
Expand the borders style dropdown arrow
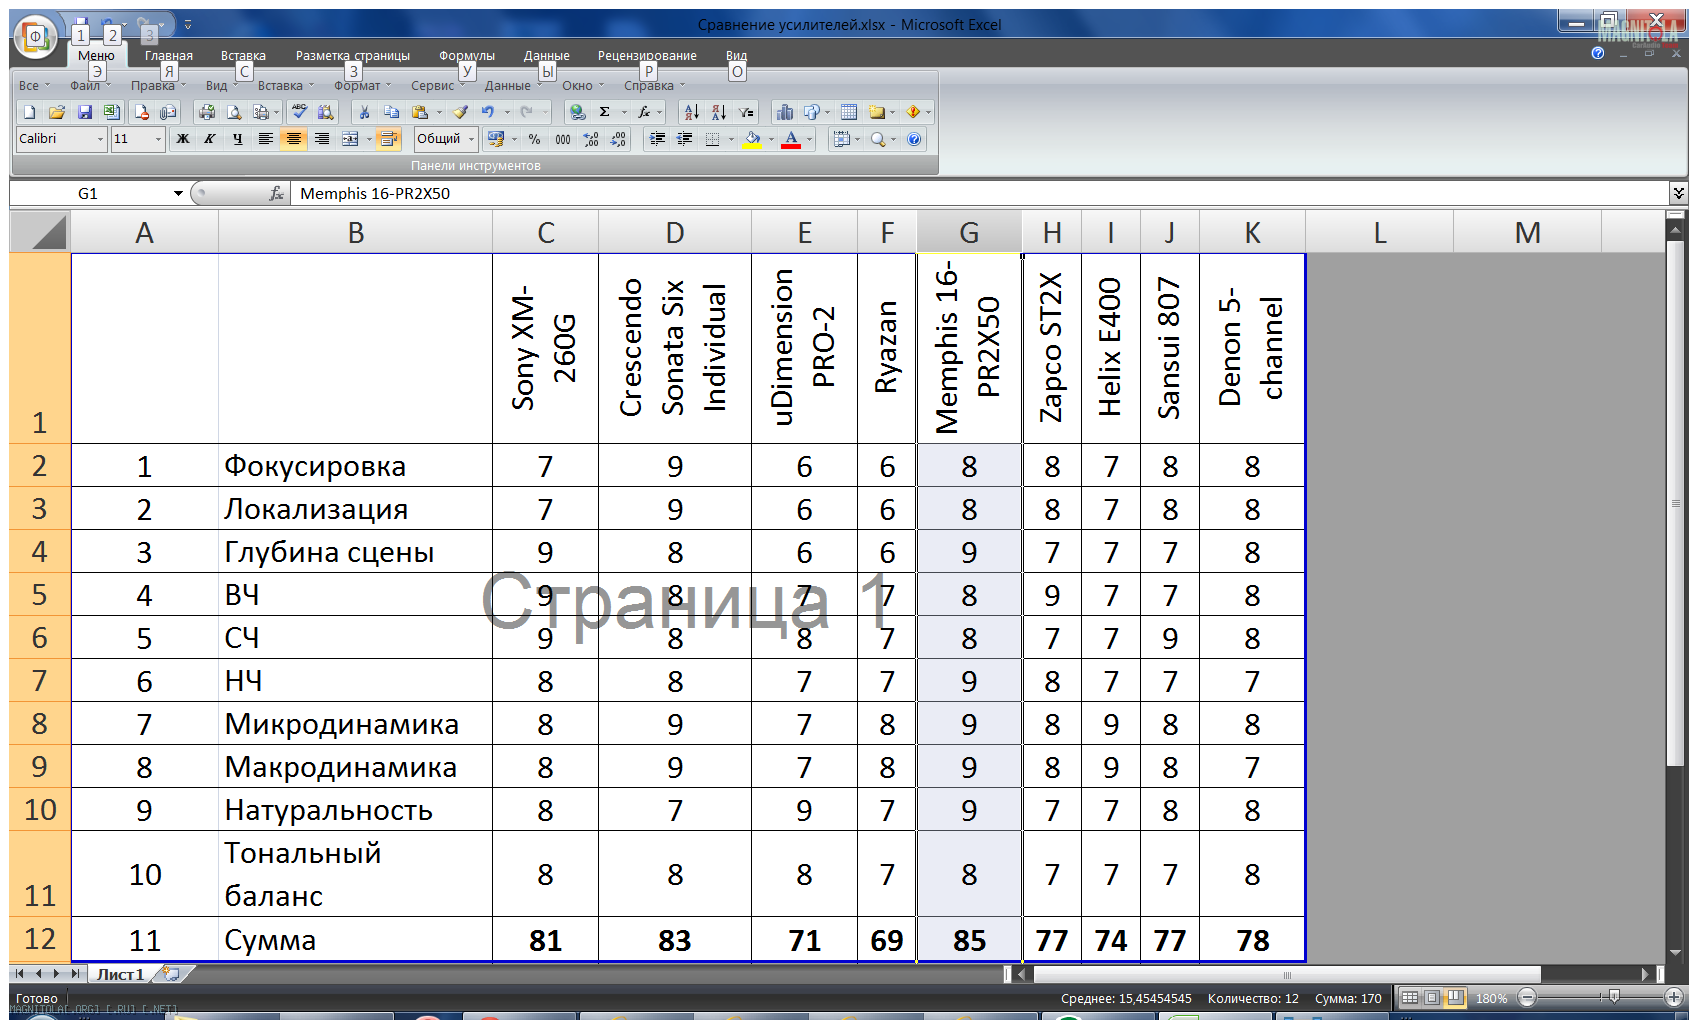(731, 139)
